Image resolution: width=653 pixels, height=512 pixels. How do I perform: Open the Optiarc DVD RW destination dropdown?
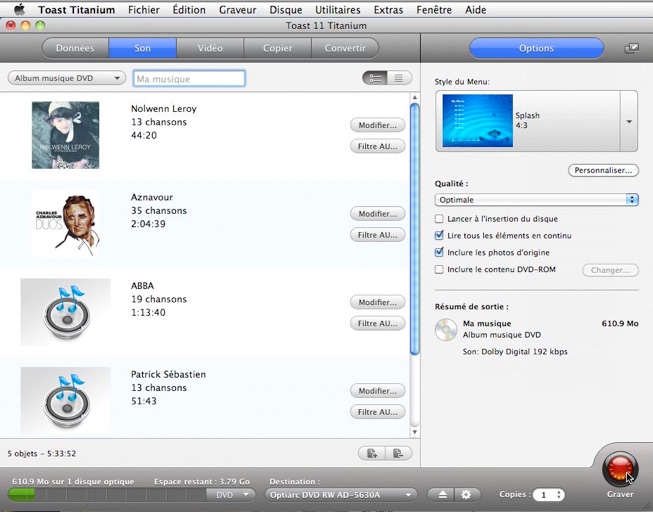(341, 495)
